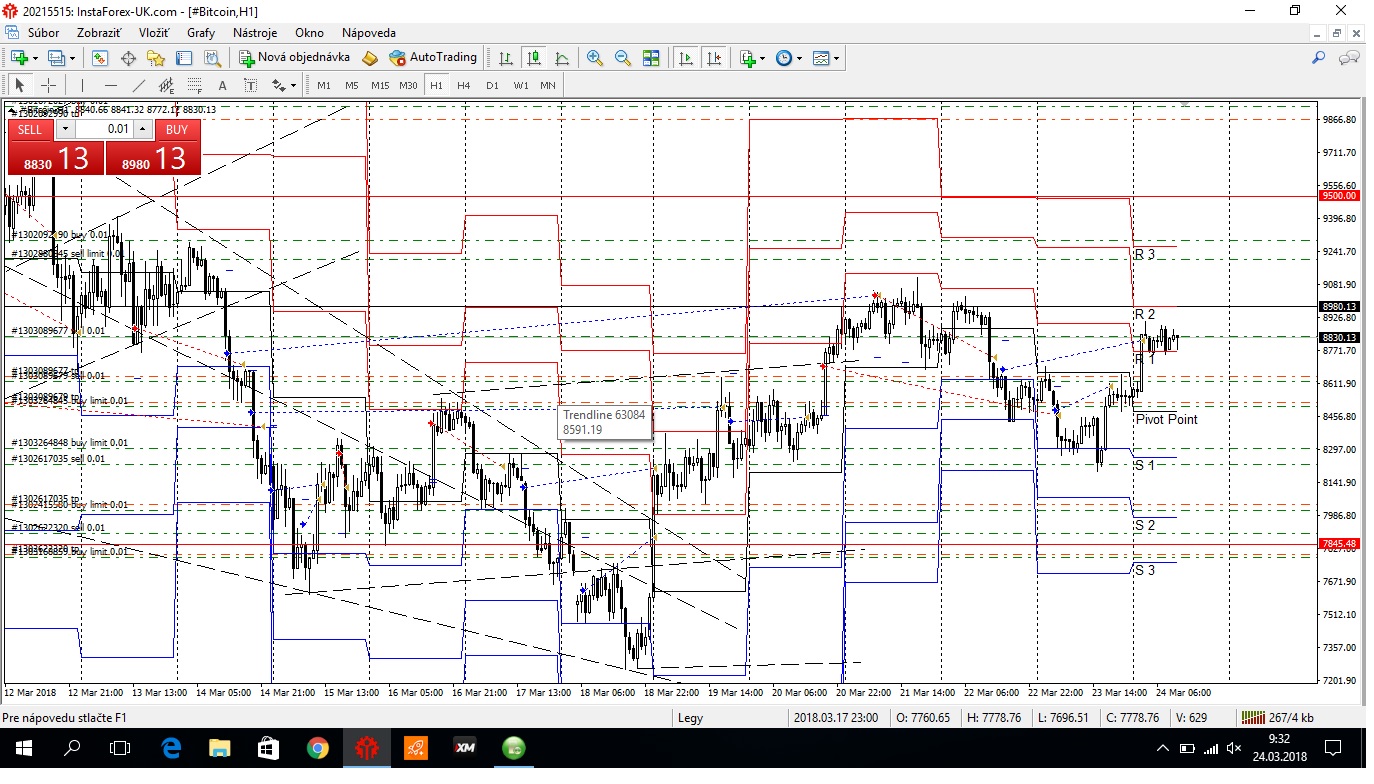Zoom out of the chart

(623, 58)
